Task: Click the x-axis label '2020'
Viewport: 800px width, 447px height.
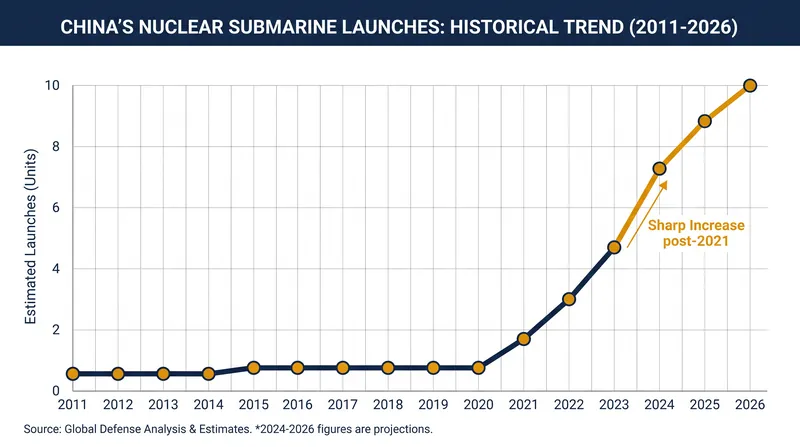Action: click(479, 405)
